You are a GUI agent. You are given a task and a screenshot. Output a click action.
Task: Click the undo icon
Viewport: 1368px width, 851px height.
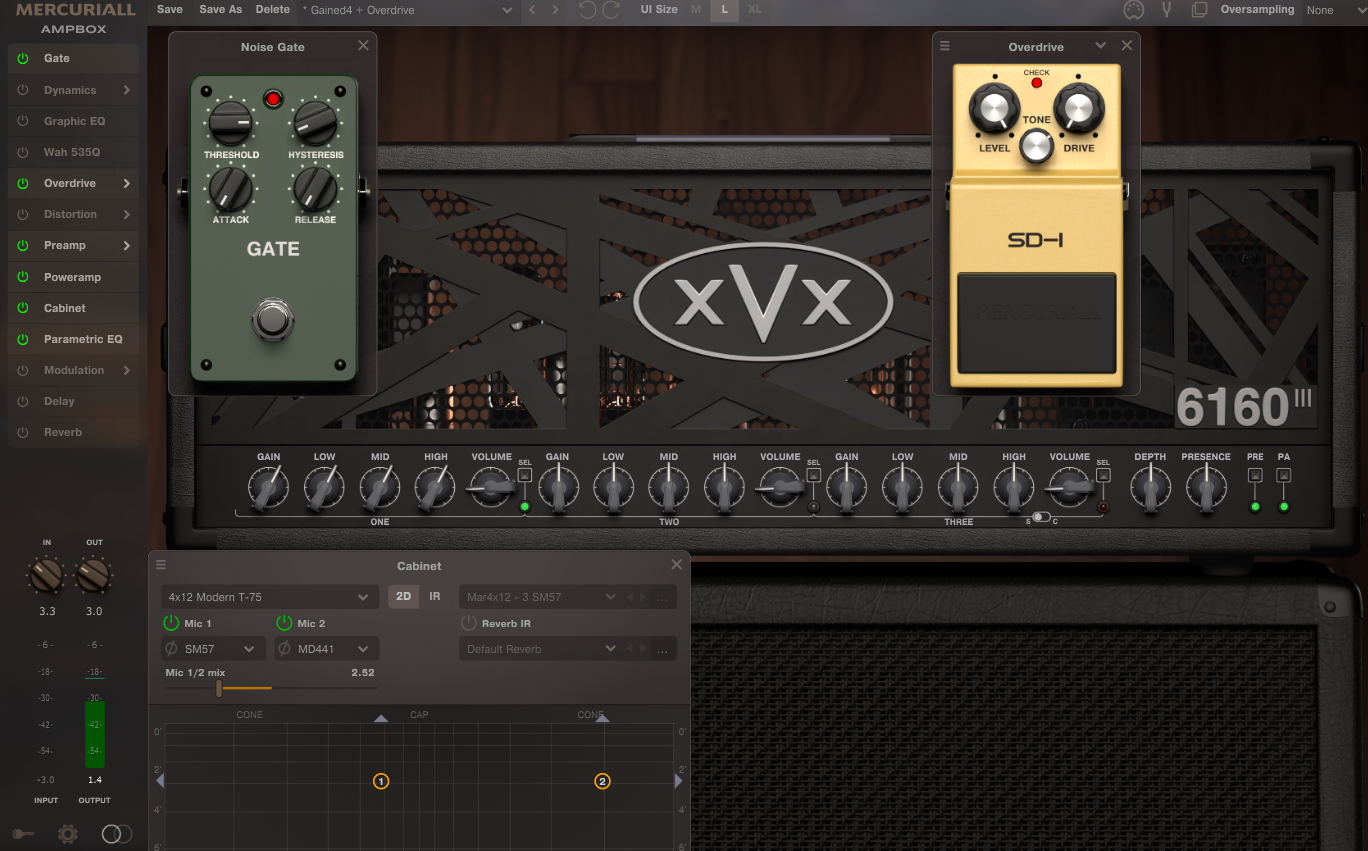click(586, 10)
